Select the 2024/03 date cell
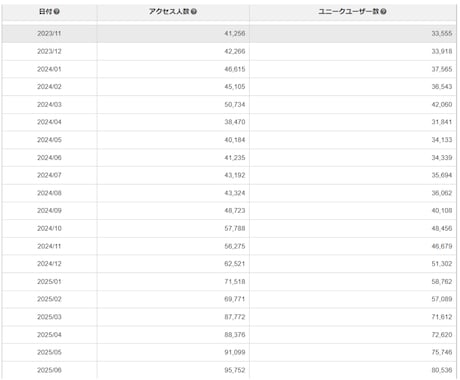Viewport: 460px width, 380px height. pos(49,104)
